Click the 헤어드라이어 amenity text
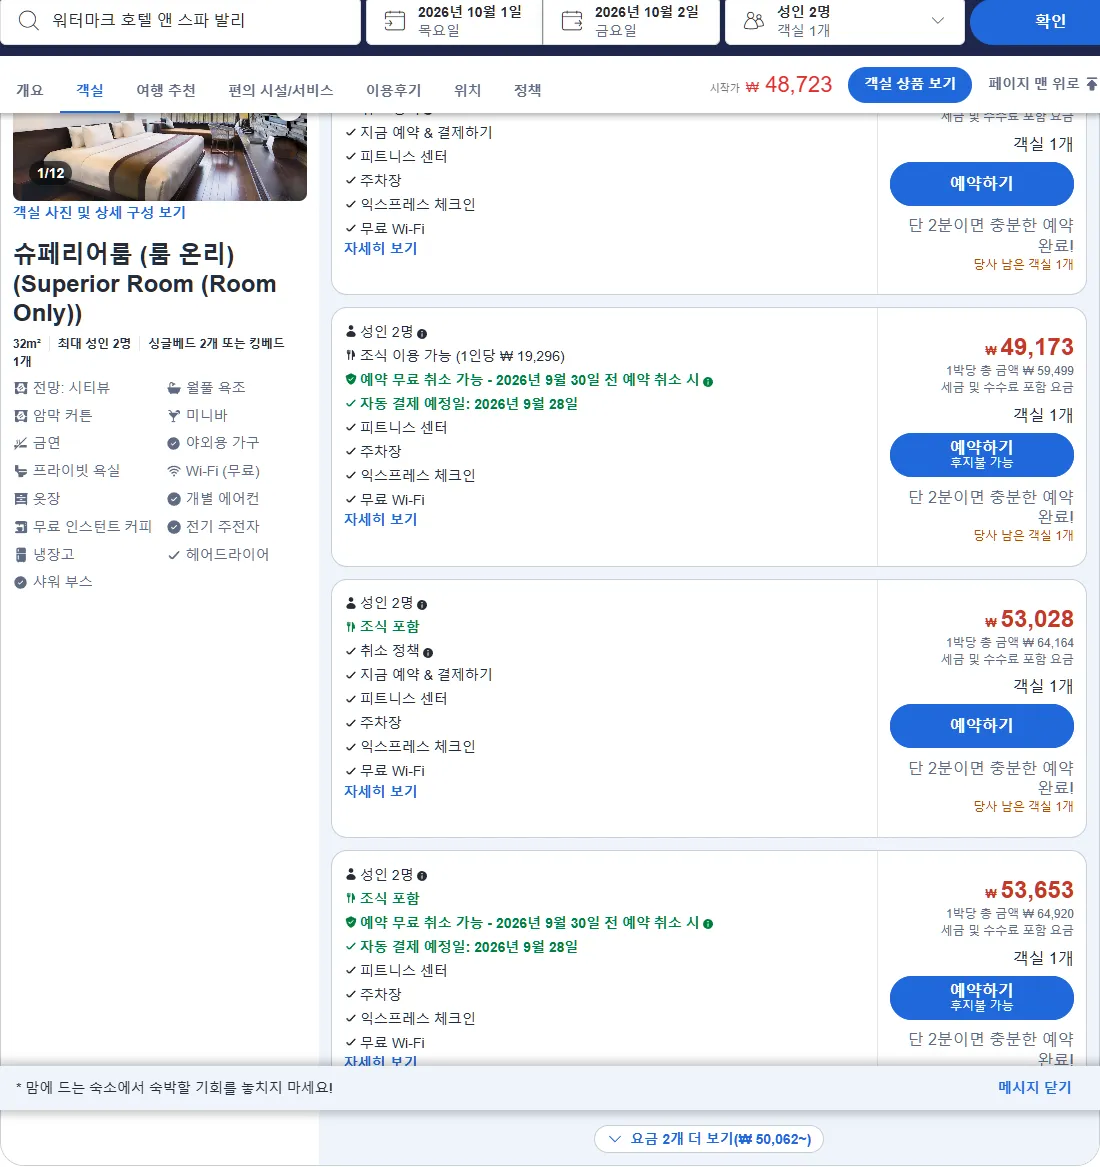1100x1167 pixels. coord(227,554)
